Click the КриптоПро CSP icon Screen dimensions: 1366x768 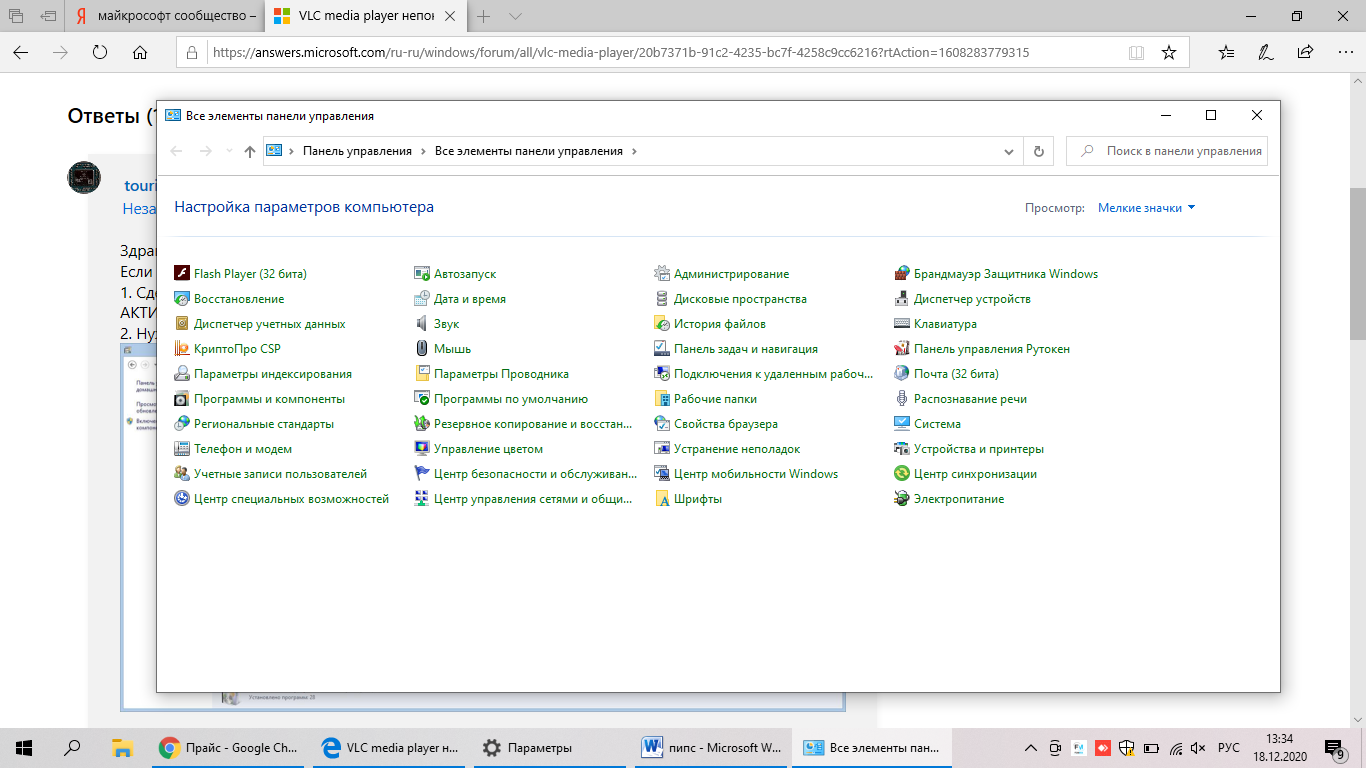point(182,348)
